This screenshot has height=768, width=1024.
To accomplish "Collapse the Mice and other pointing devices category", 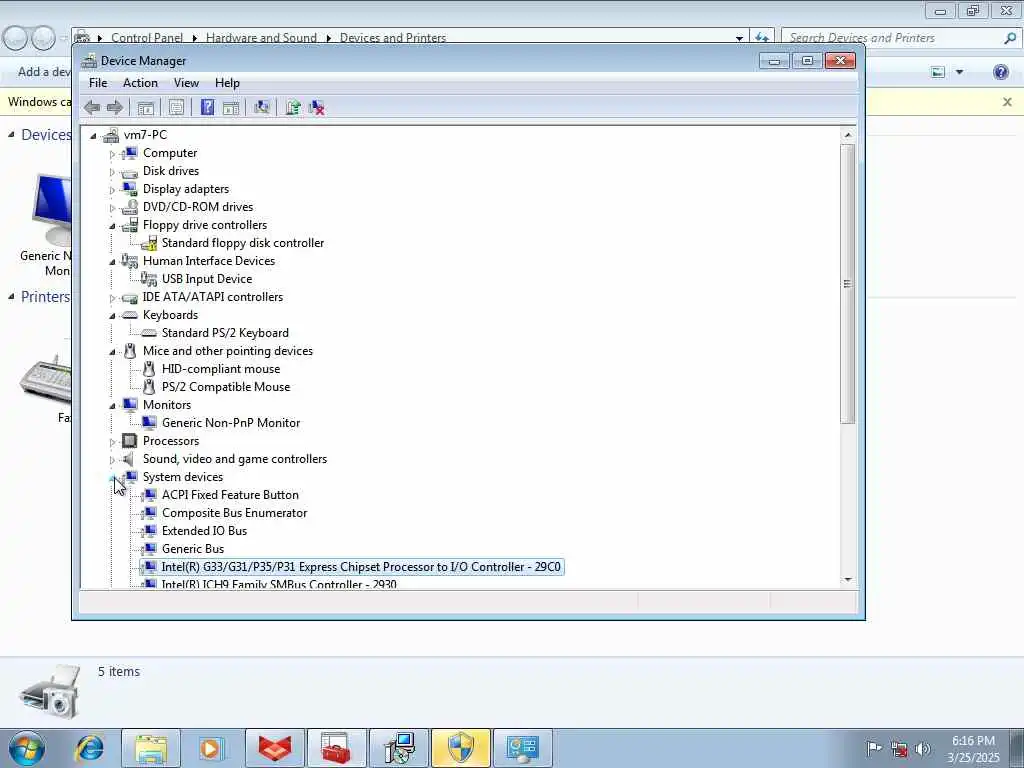I will point(112,352).
